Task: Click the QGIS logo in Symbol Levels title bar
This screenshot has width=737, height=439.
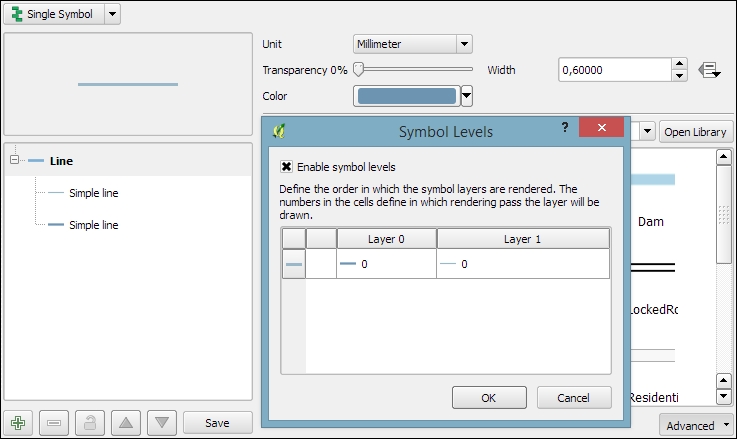Action: pyautogui.click(x=279, y=131)
